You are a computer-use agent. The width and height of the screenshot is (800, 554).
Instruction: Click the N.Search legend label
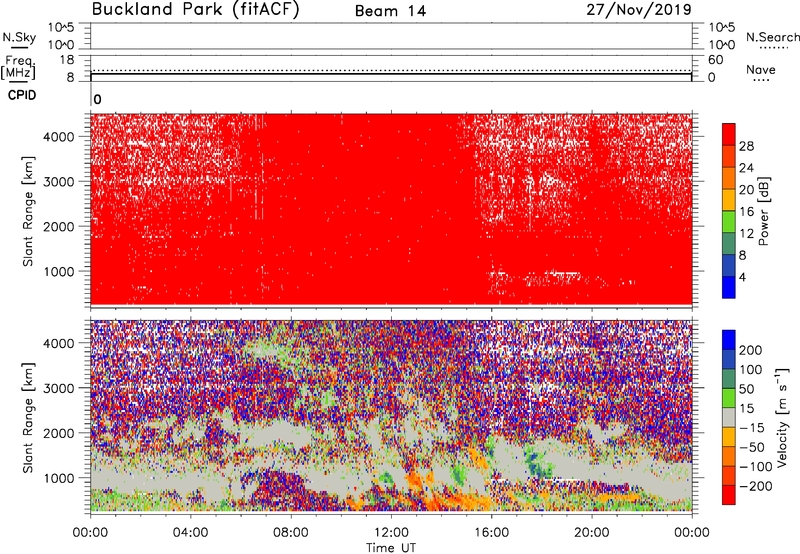772,37
